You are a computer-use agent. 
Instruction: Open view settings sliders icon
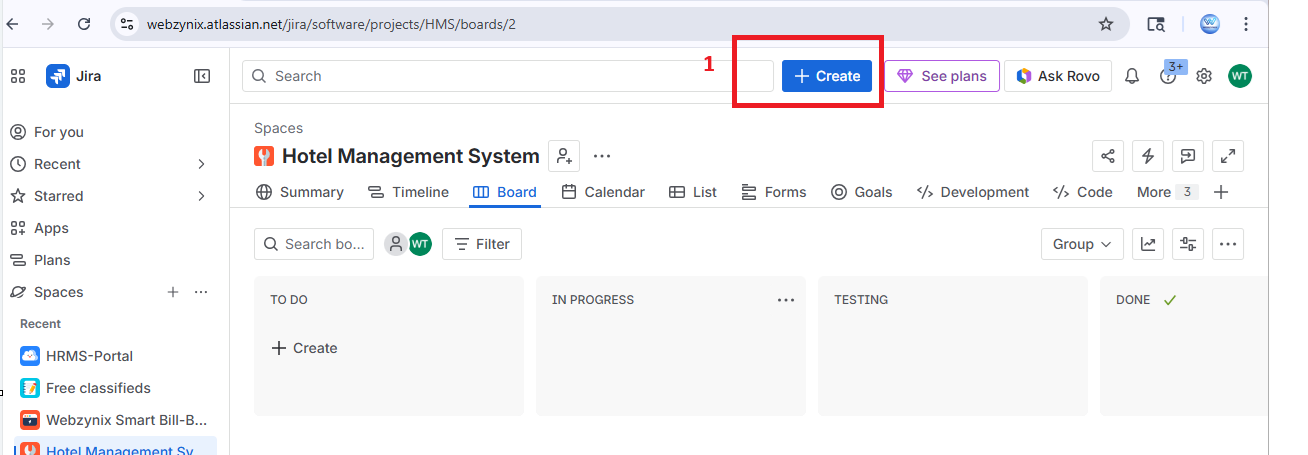(1188, 244)
